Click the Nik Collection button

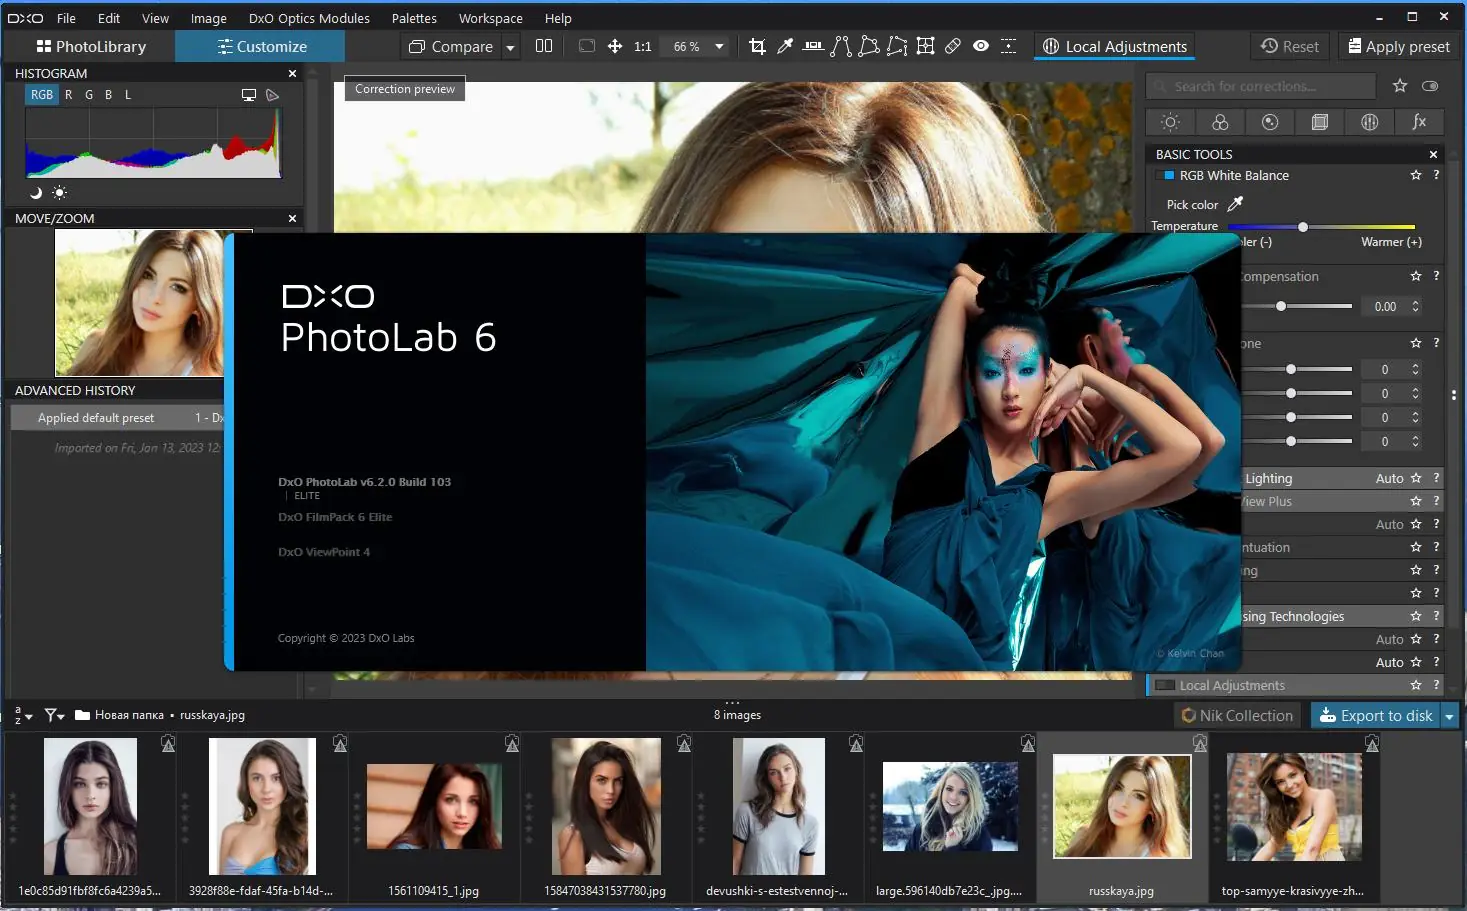pyautogui.click(x=1237, y=716)
